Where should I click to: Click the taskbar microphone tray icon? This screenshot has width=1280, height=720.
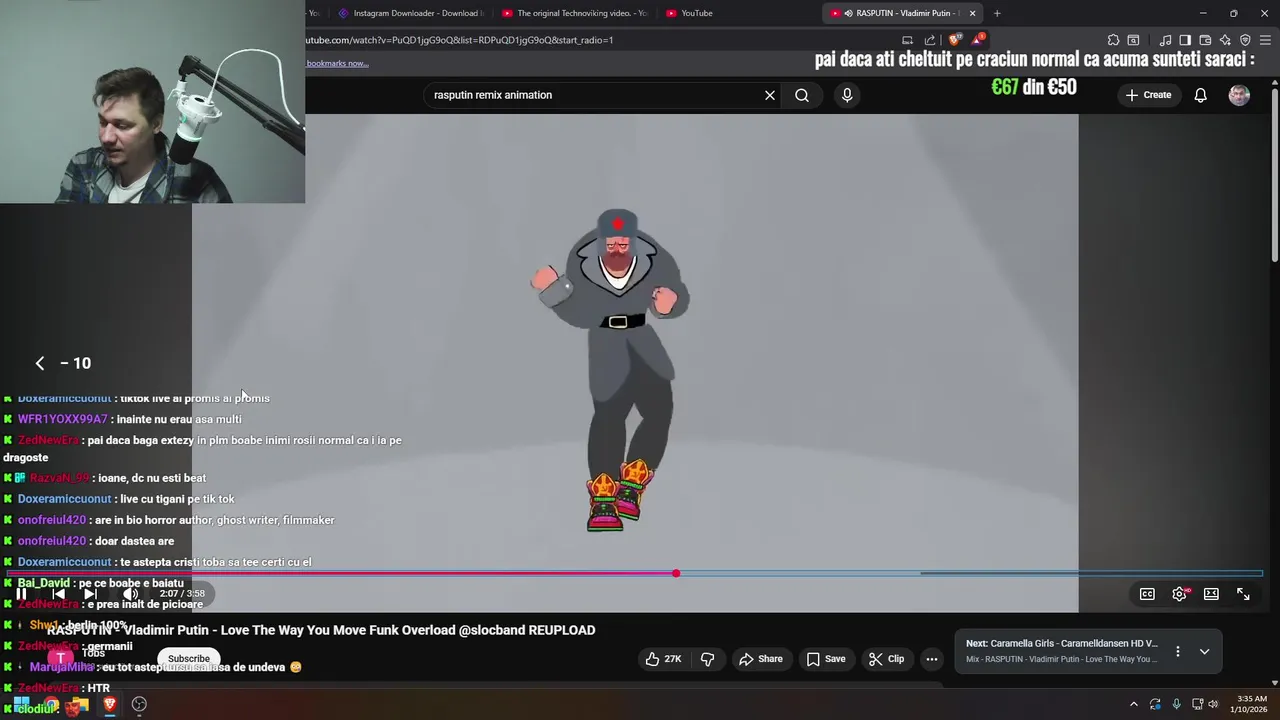(x=1176, y=704)
